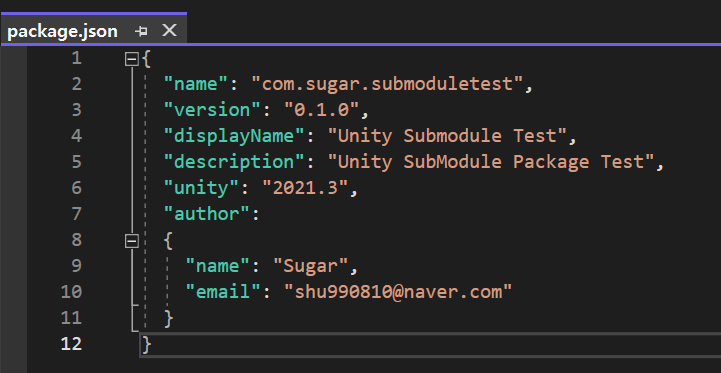Pin the package.json tab
Screen dimensions: 721x373
tap(141, 31)
